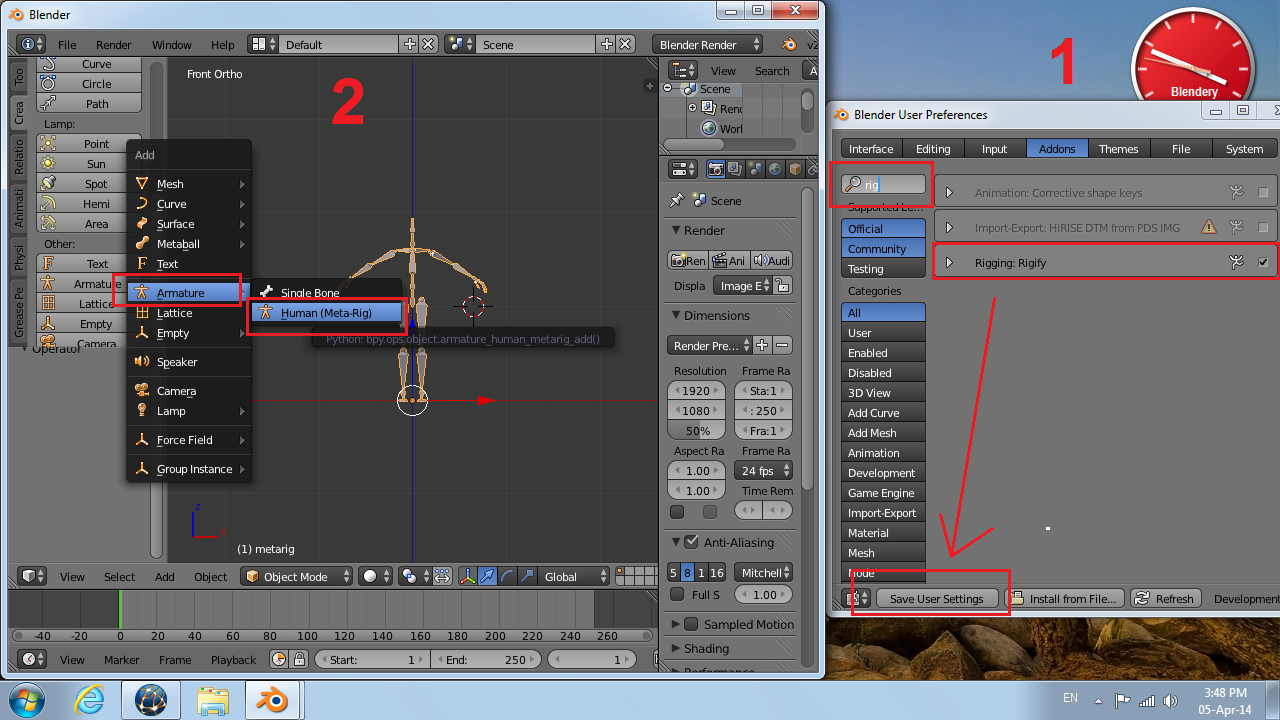Screen dimensions: 1280x720
Task: Lock display interface icon next to Image Editor
Action: point(783,285)
